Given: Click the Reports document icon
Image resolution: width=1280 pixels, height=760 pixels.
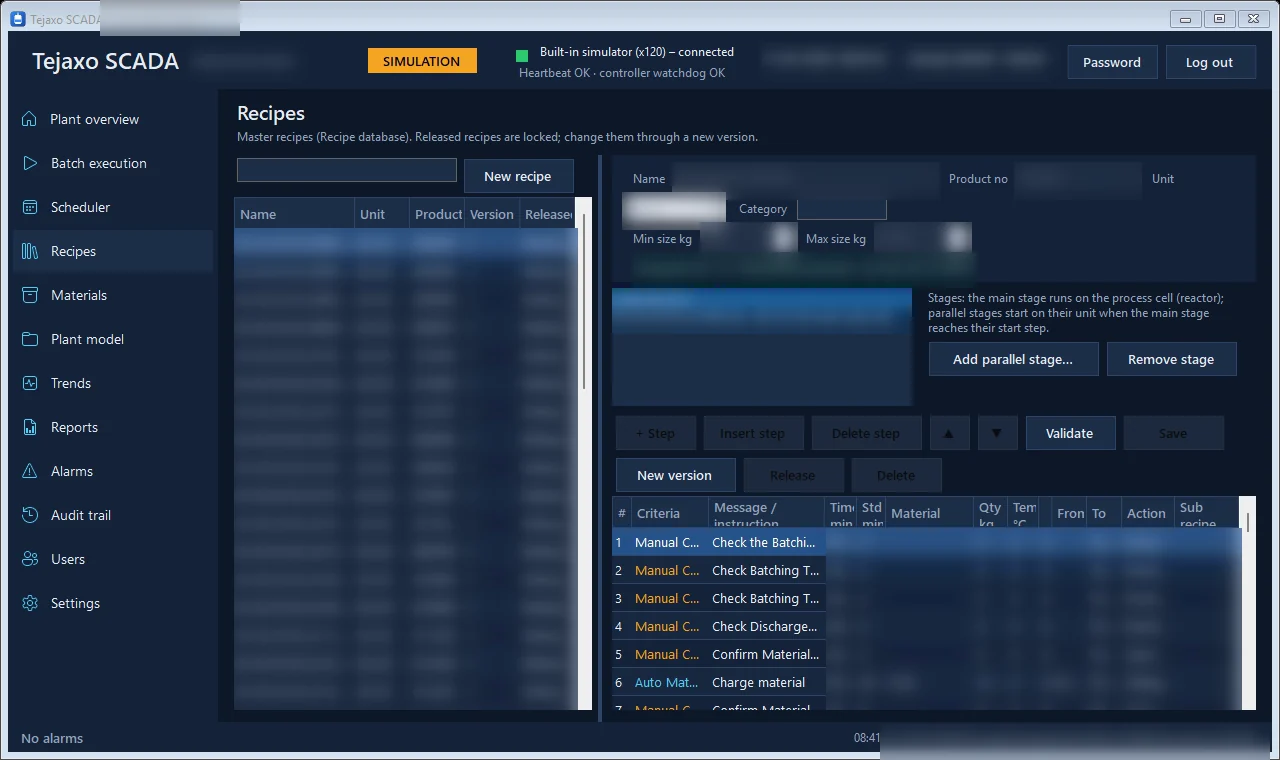Looking at the screenshot, I should [x=30, y=427].
